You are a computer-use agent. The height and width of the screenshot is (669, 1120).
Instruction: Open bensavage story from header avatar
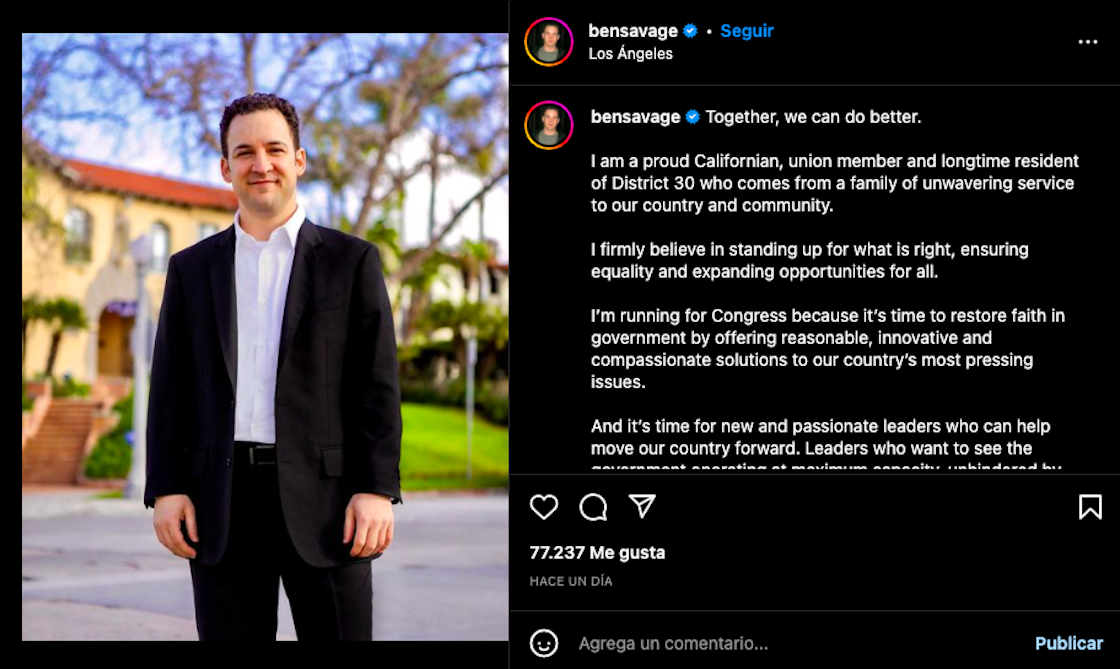pyautogui.click(x=549, y=42)
